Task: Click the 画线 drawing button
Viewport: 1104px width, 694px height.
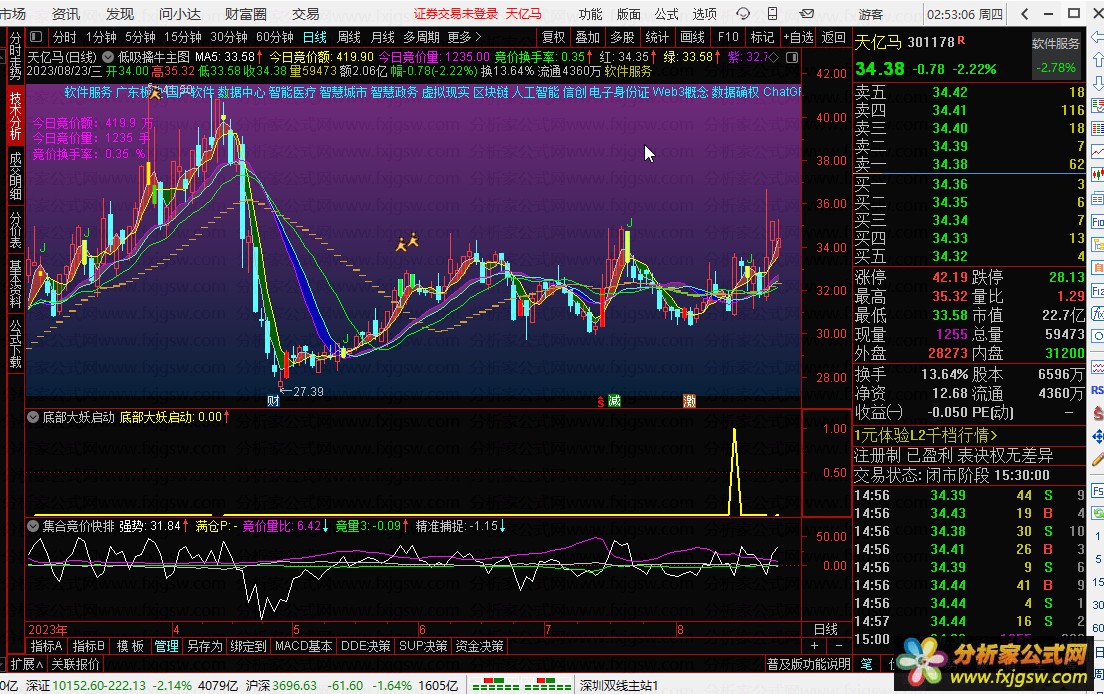Action: [693, 37]
